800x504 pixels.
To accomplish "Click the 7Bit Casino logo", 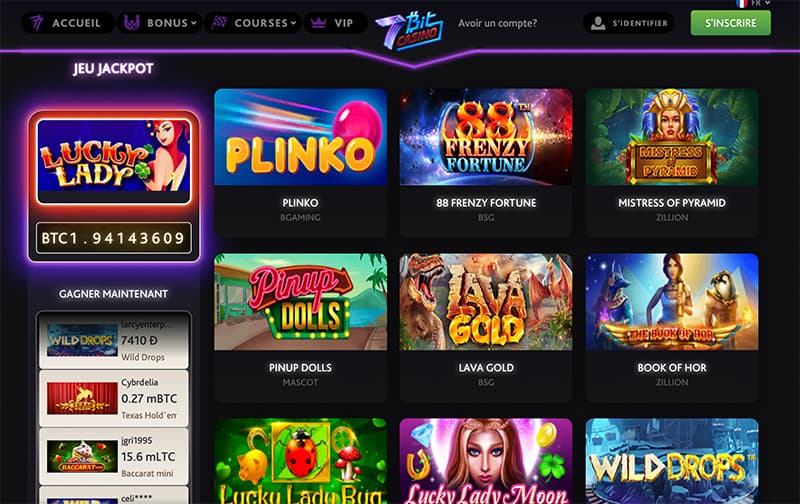I will click(x=410, y=30).
